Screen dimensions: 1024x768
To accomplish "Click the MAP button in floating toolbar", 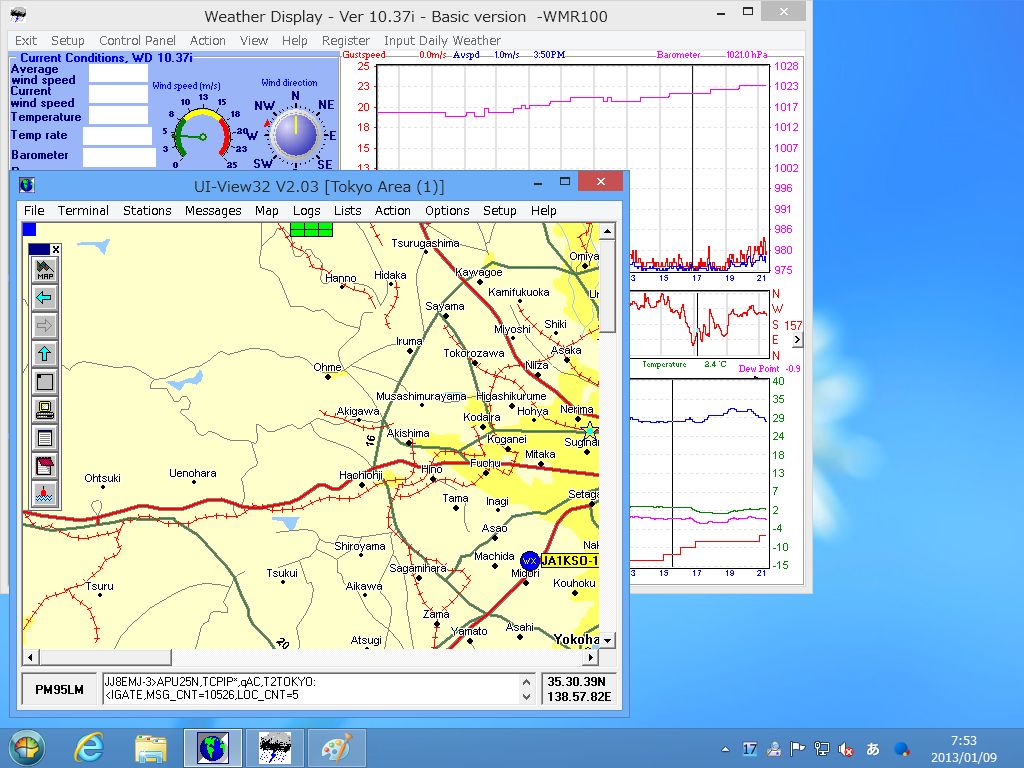I will pos(45,269).
